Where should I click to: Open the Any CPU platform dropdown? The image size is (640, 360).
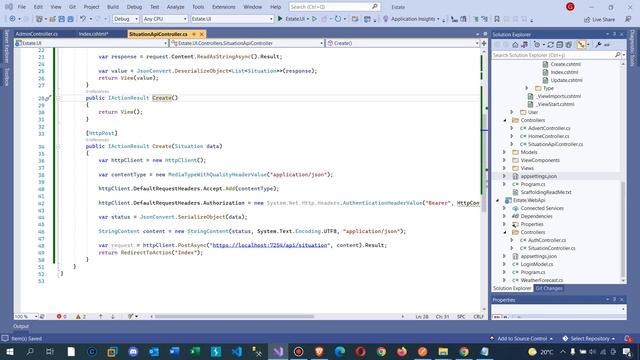165,19
